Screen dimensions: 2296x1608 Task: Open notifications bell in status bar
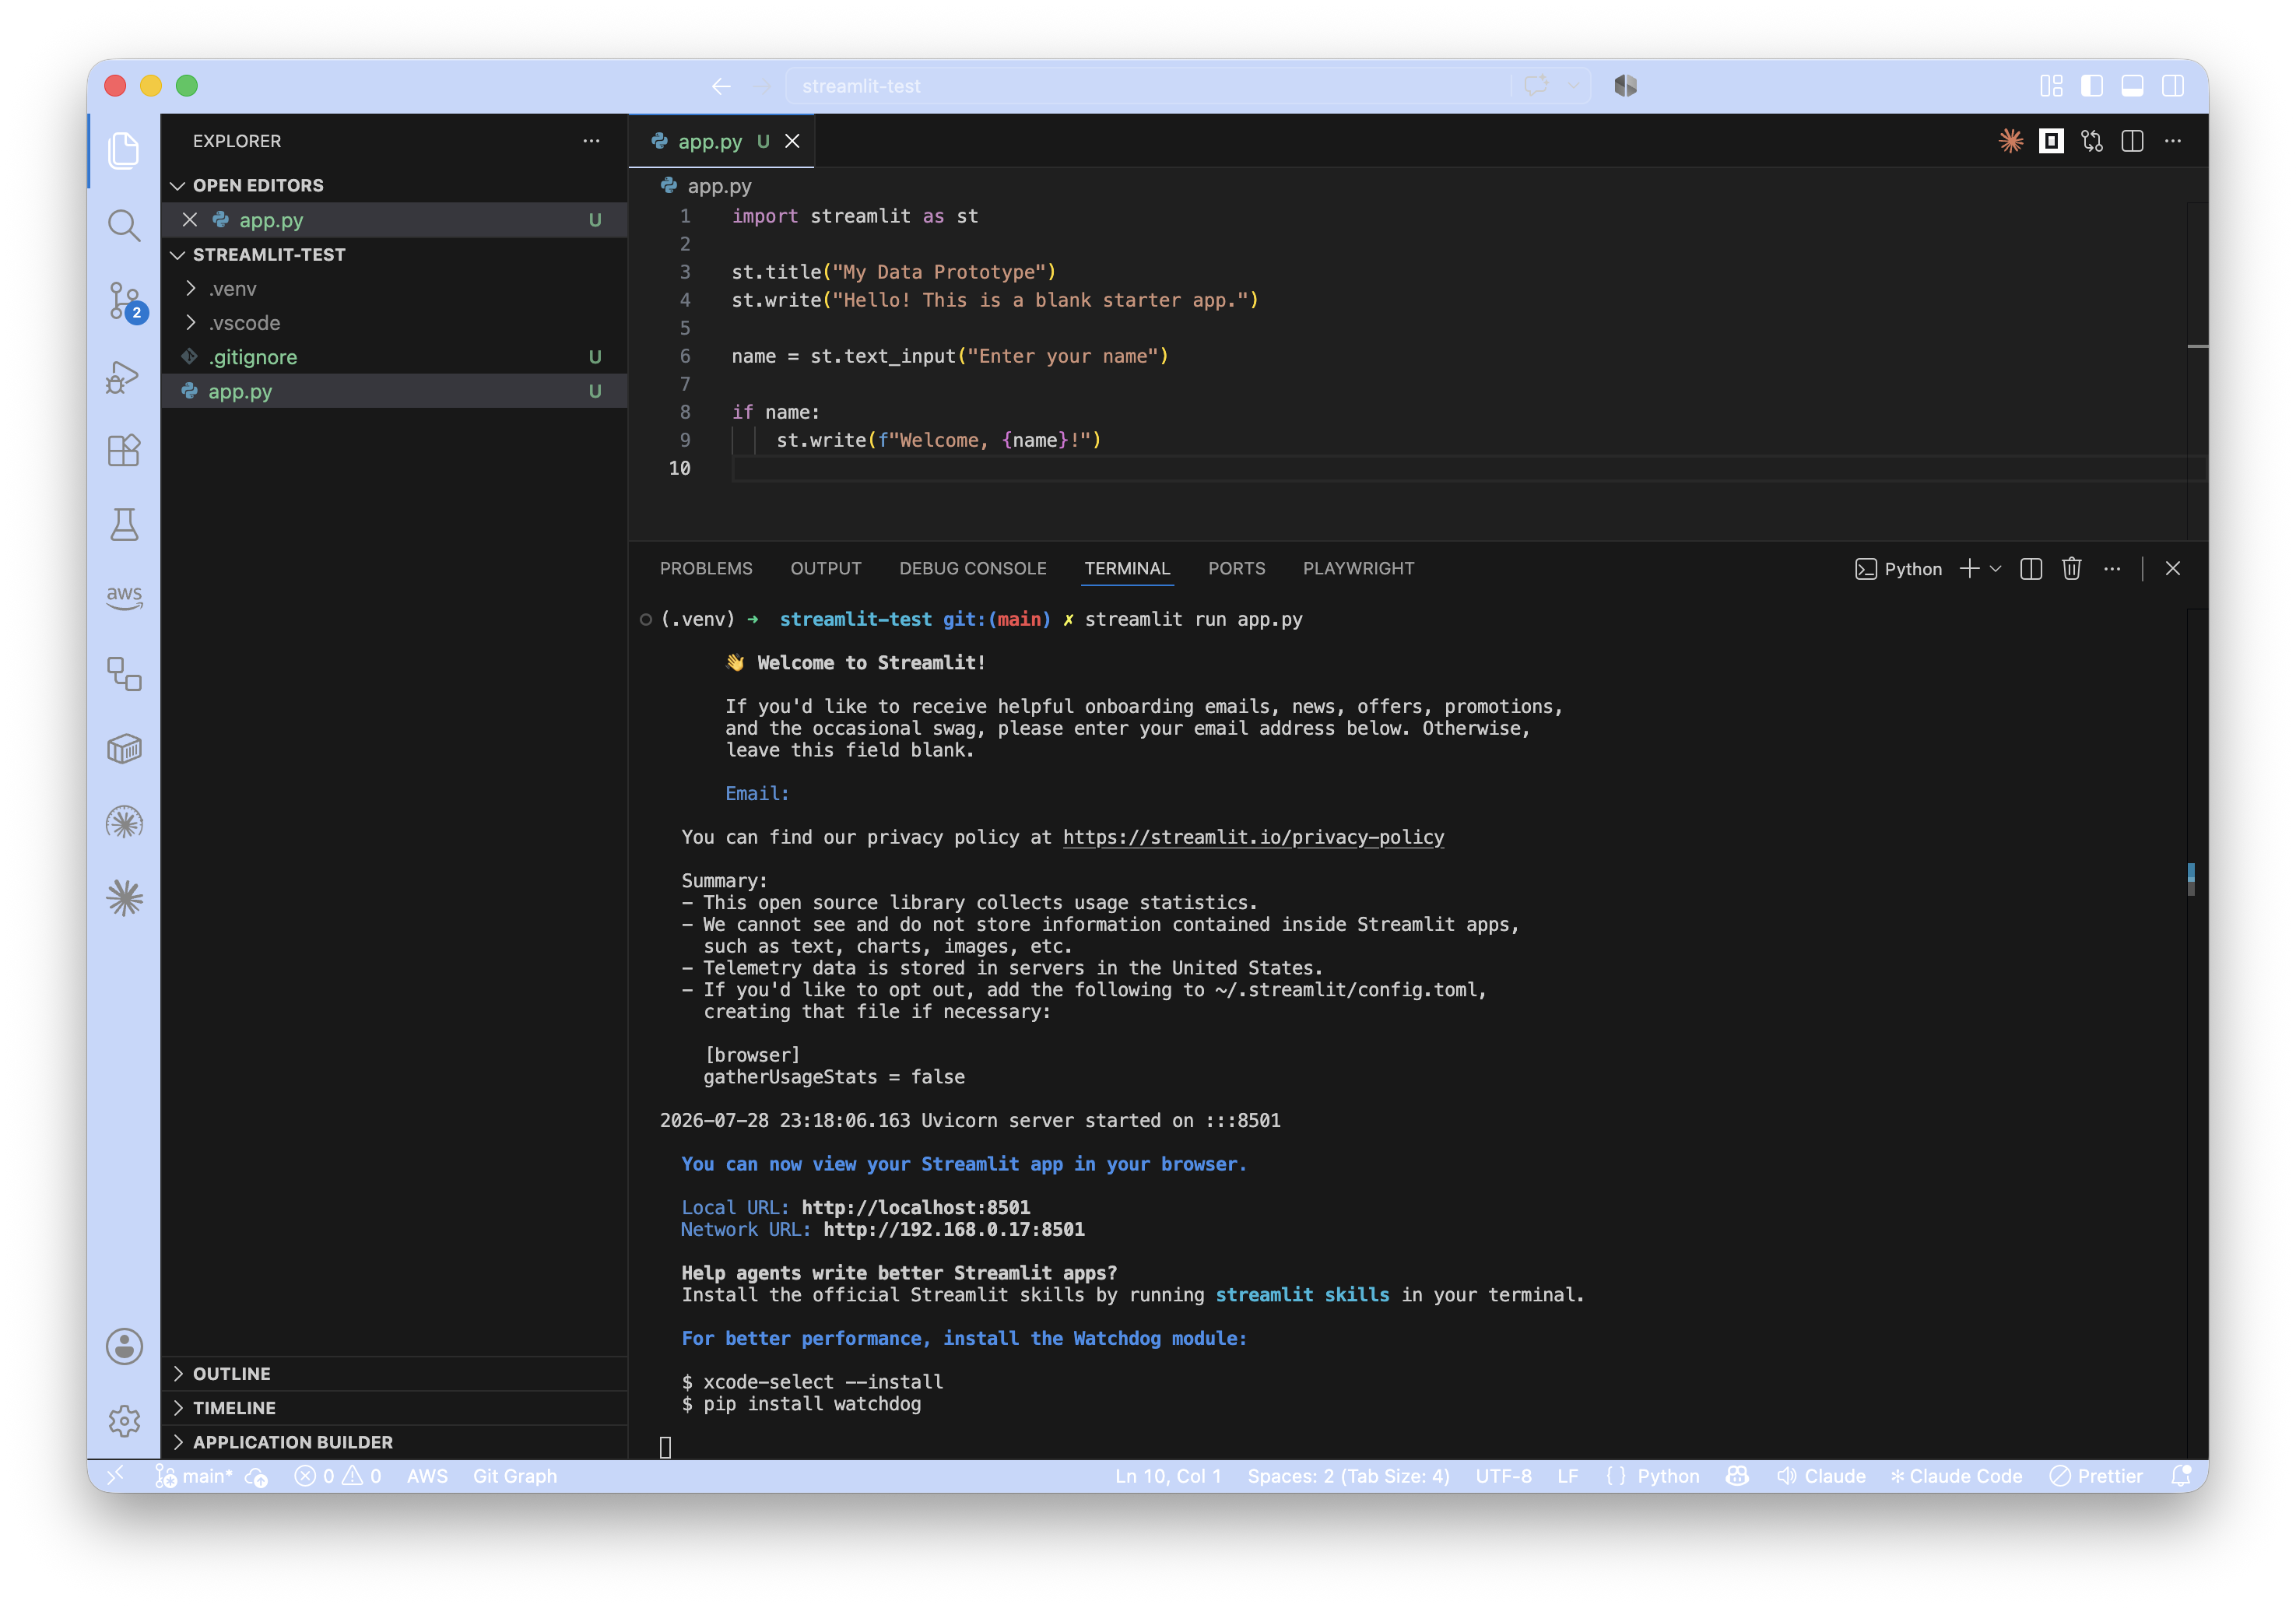(2182, 1477)
